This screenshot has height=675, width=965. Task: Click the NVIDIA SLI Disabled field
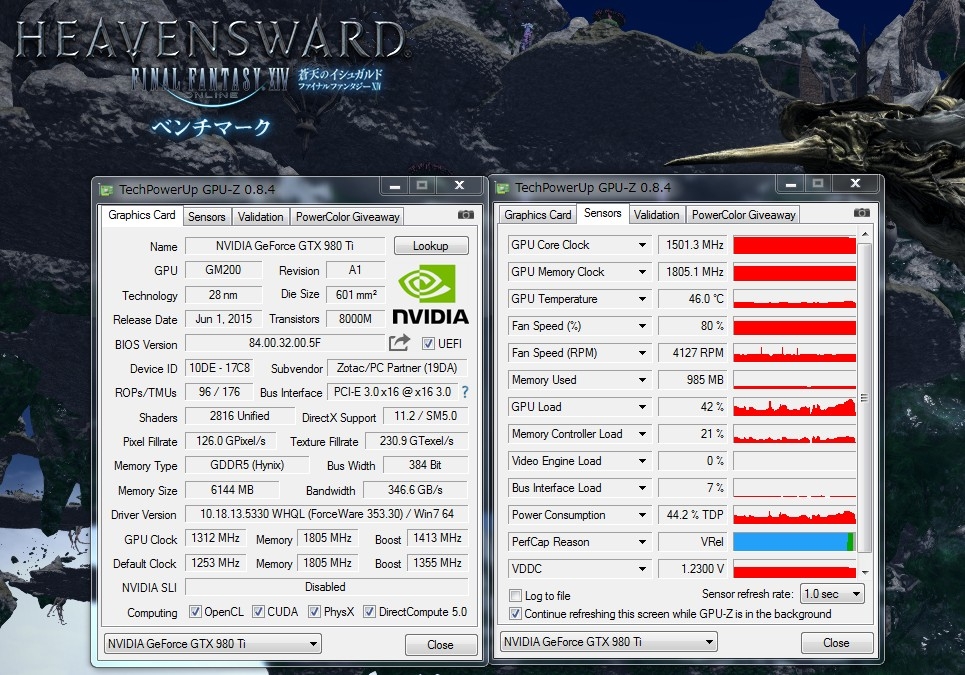[327, 587]
